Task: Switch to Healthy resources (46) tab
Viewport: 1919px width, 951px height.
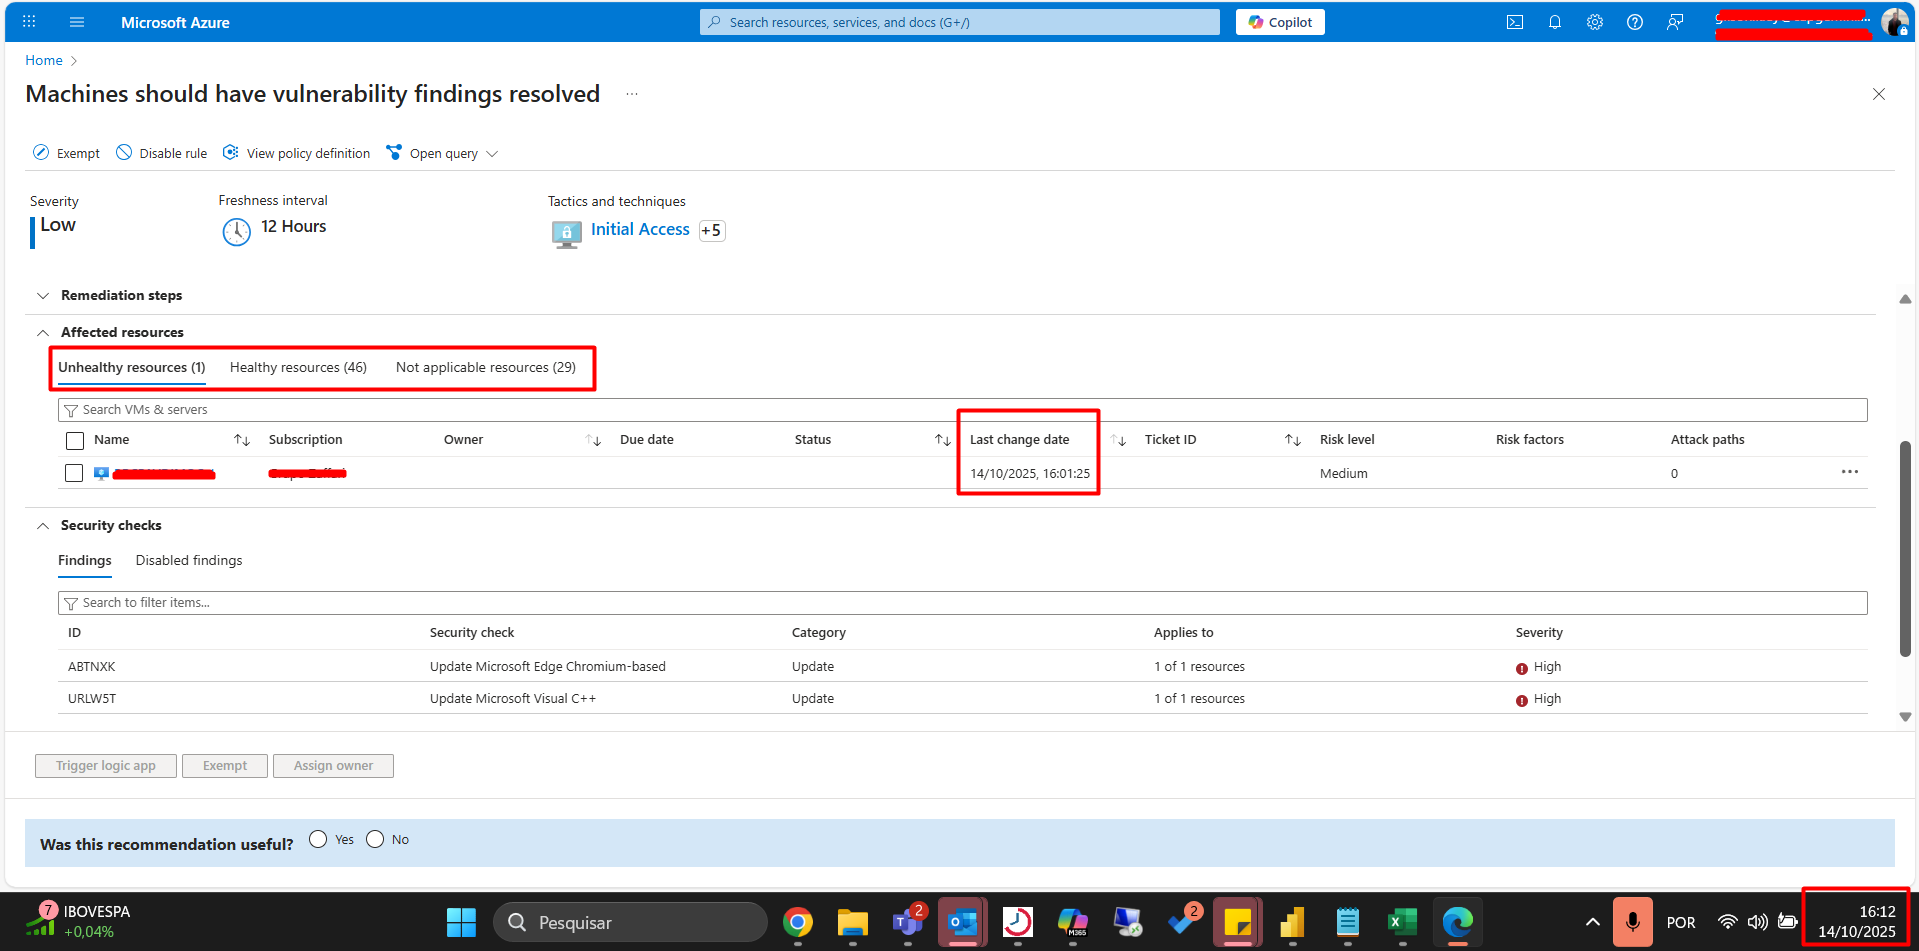Action: click(x=298, y=367)
